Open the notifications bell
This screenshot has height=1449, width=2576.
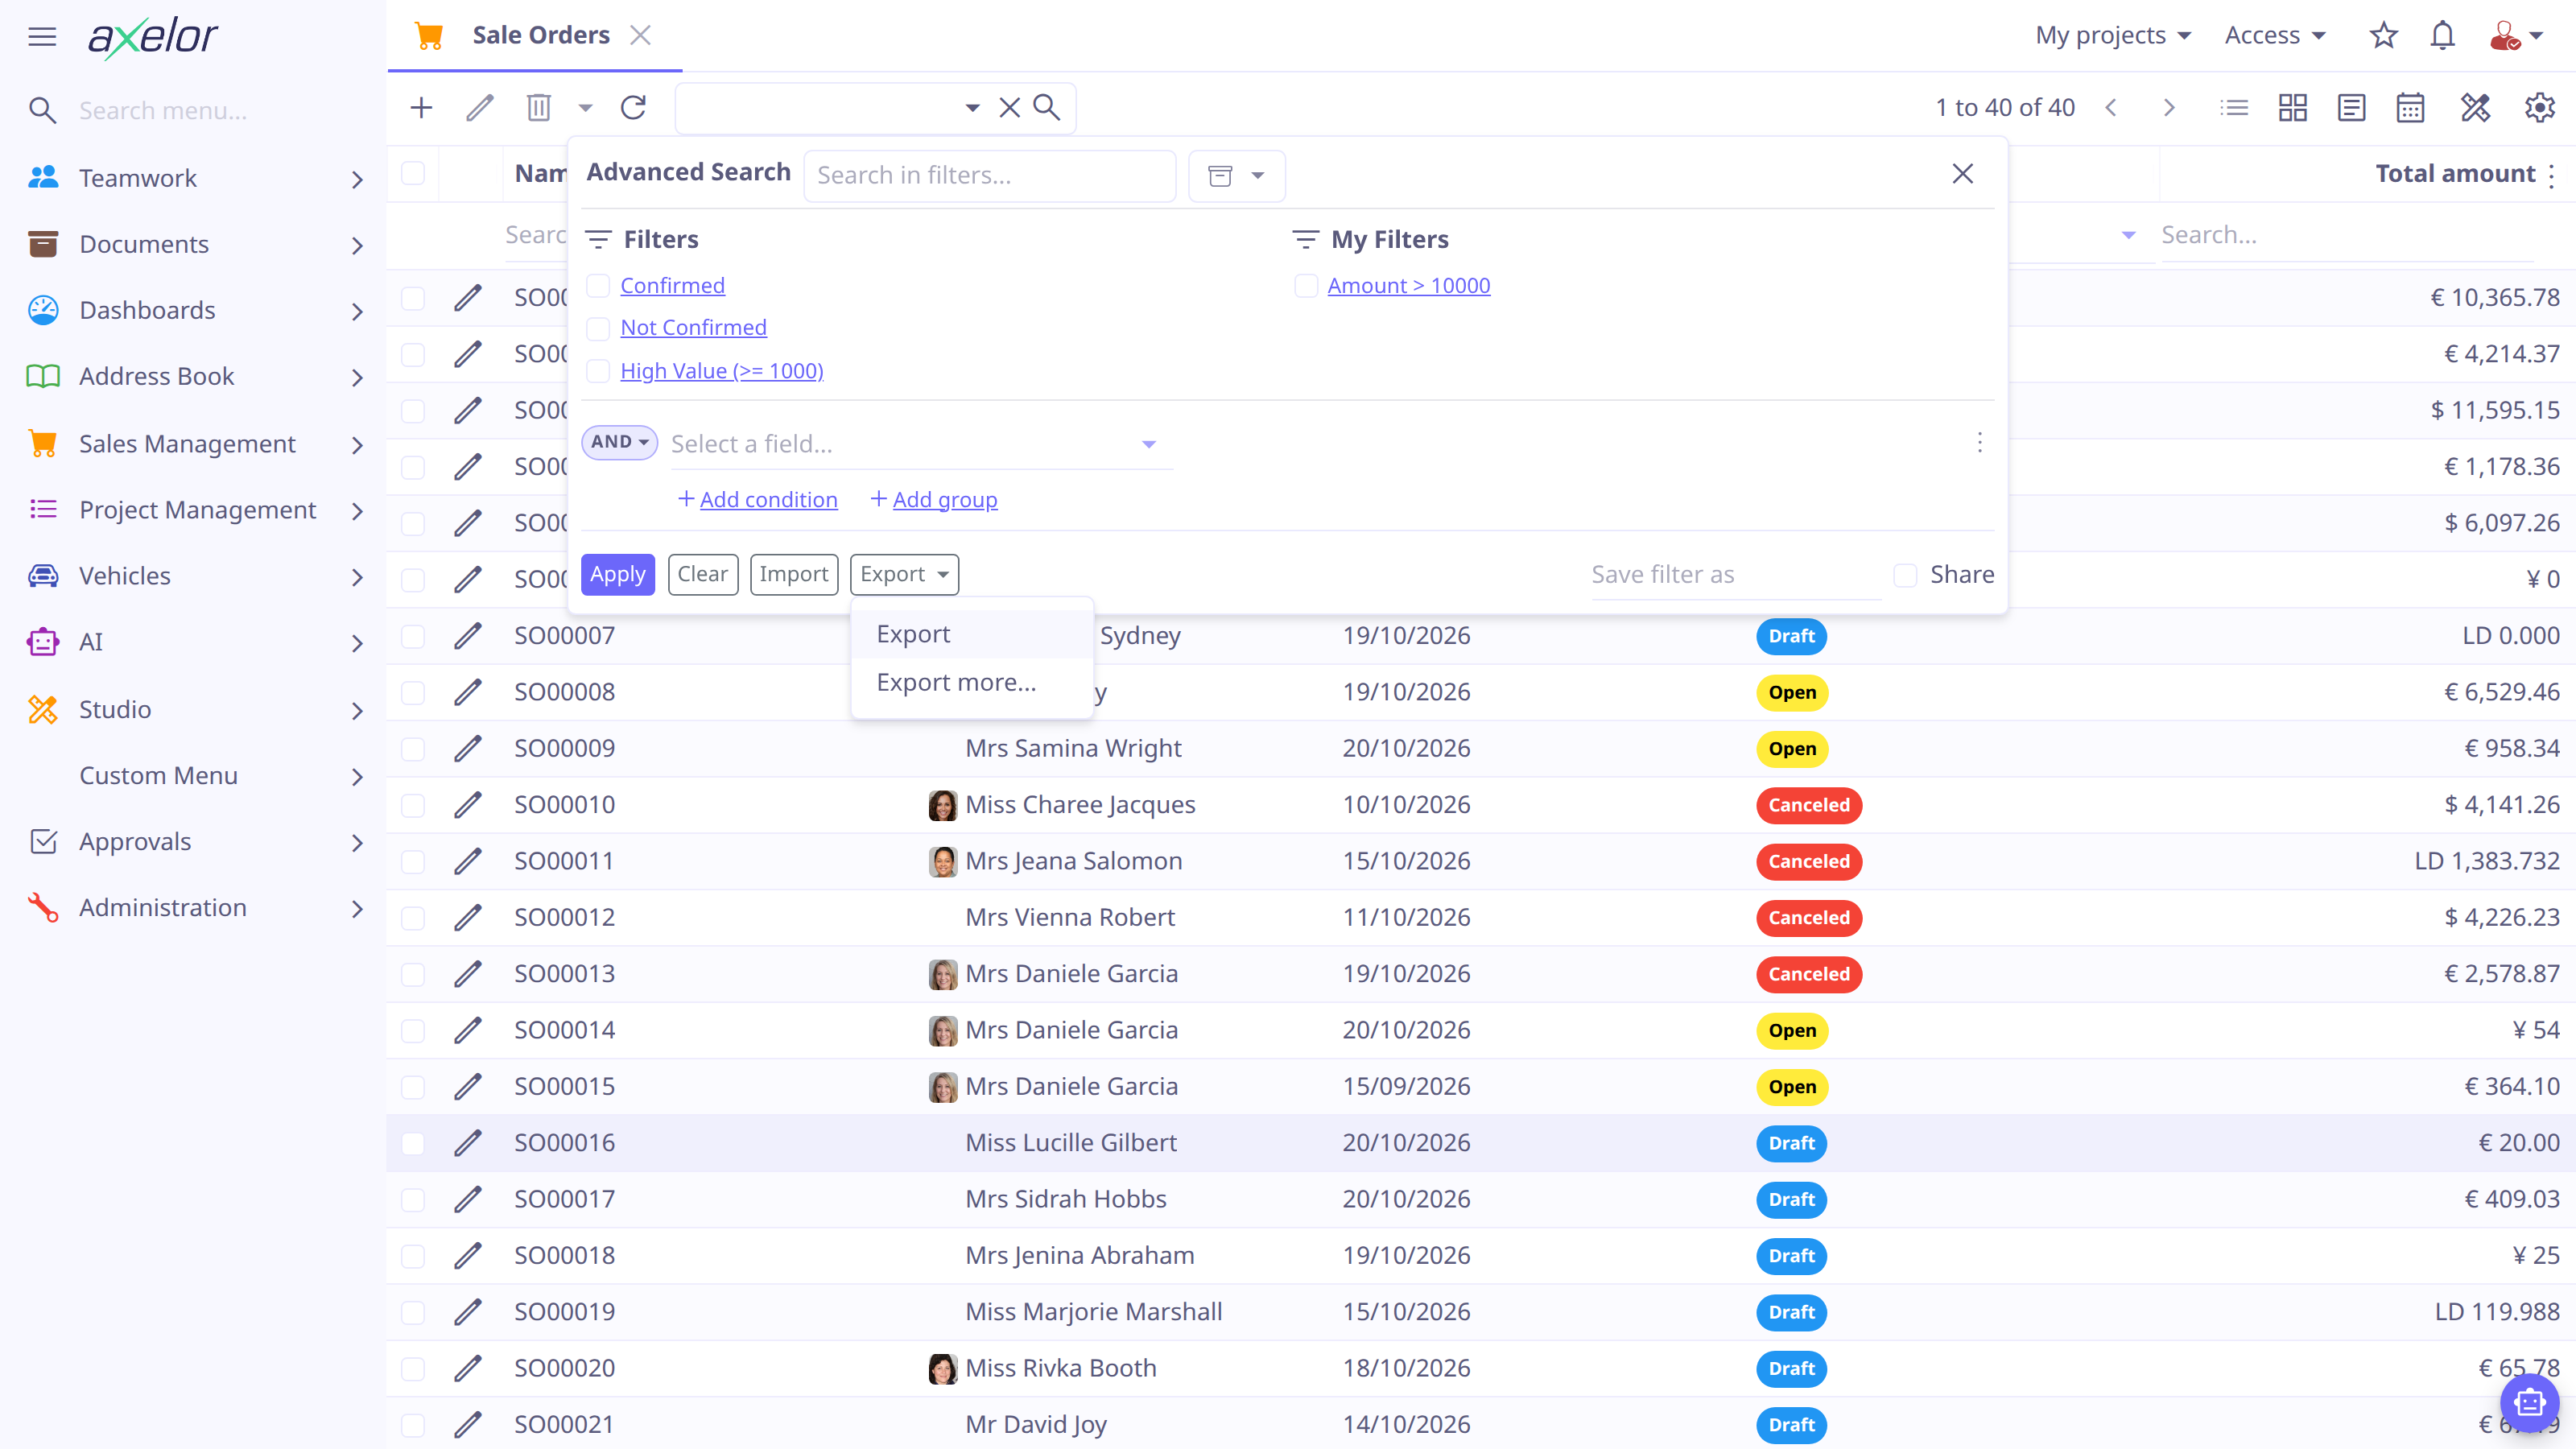tap(2443, 36)
